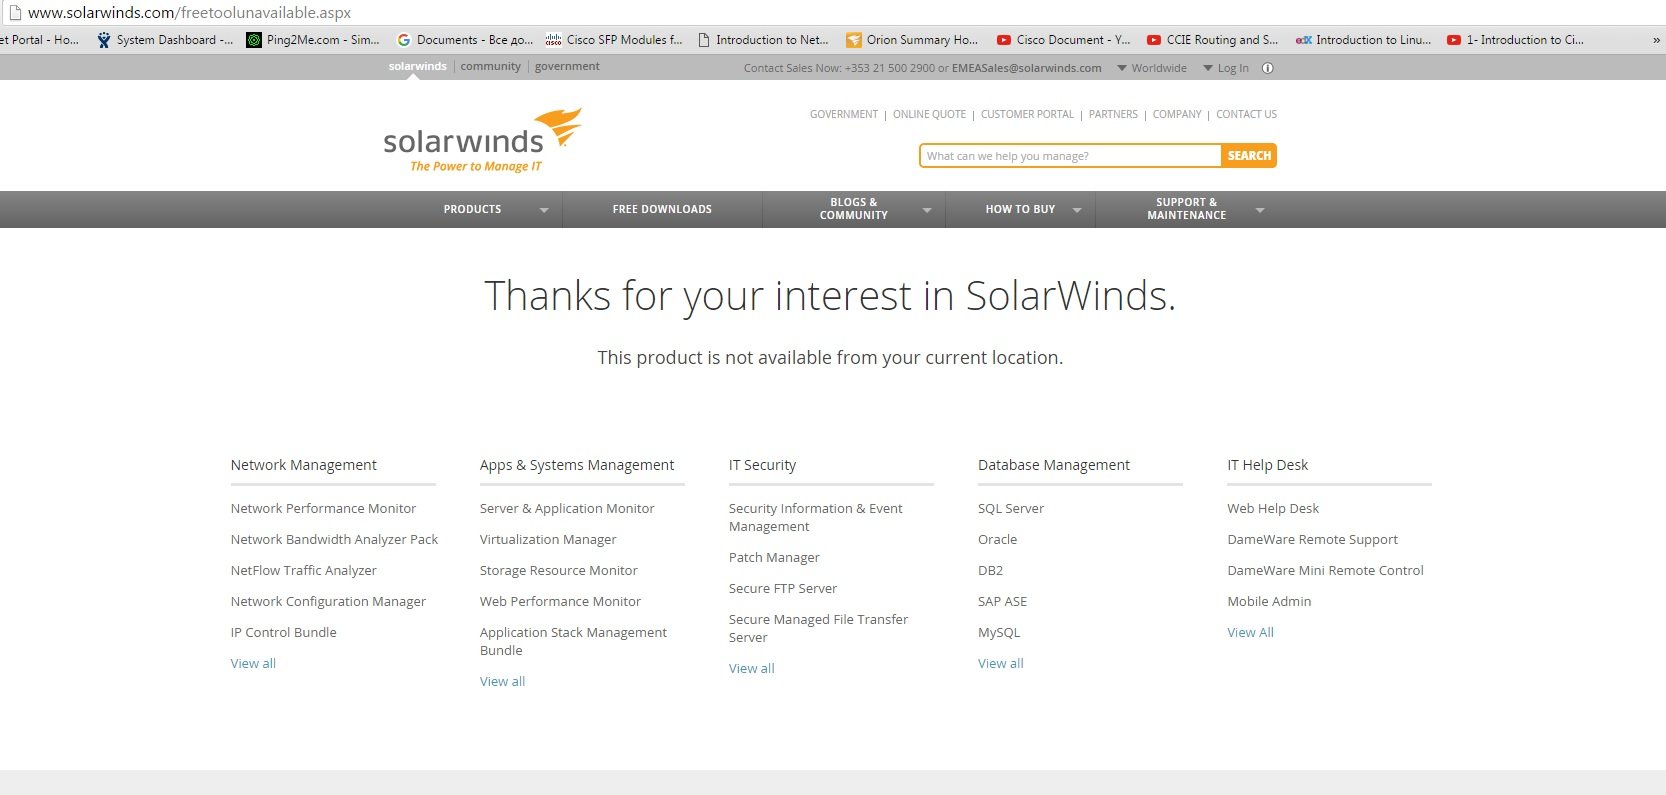Open the Blogs & Community menu

(853, 208)
